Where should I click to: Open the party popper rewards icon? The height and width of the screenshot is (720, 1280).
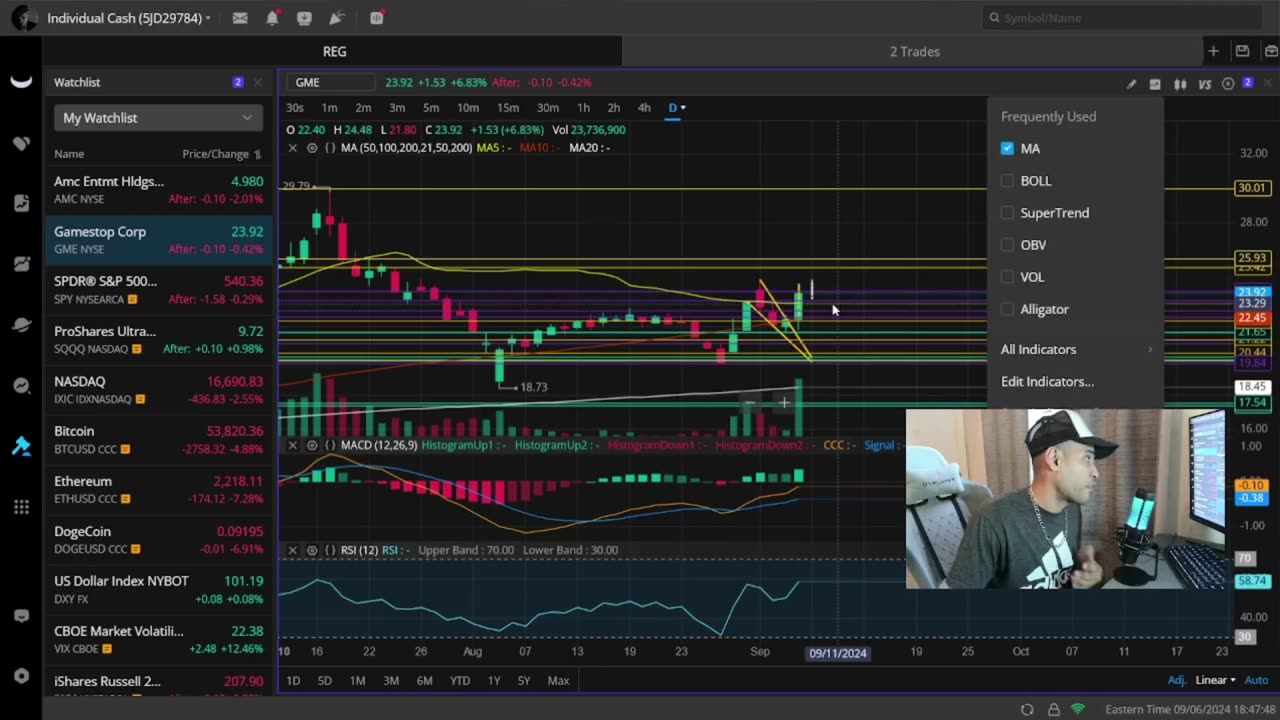(x=337, y=18)
